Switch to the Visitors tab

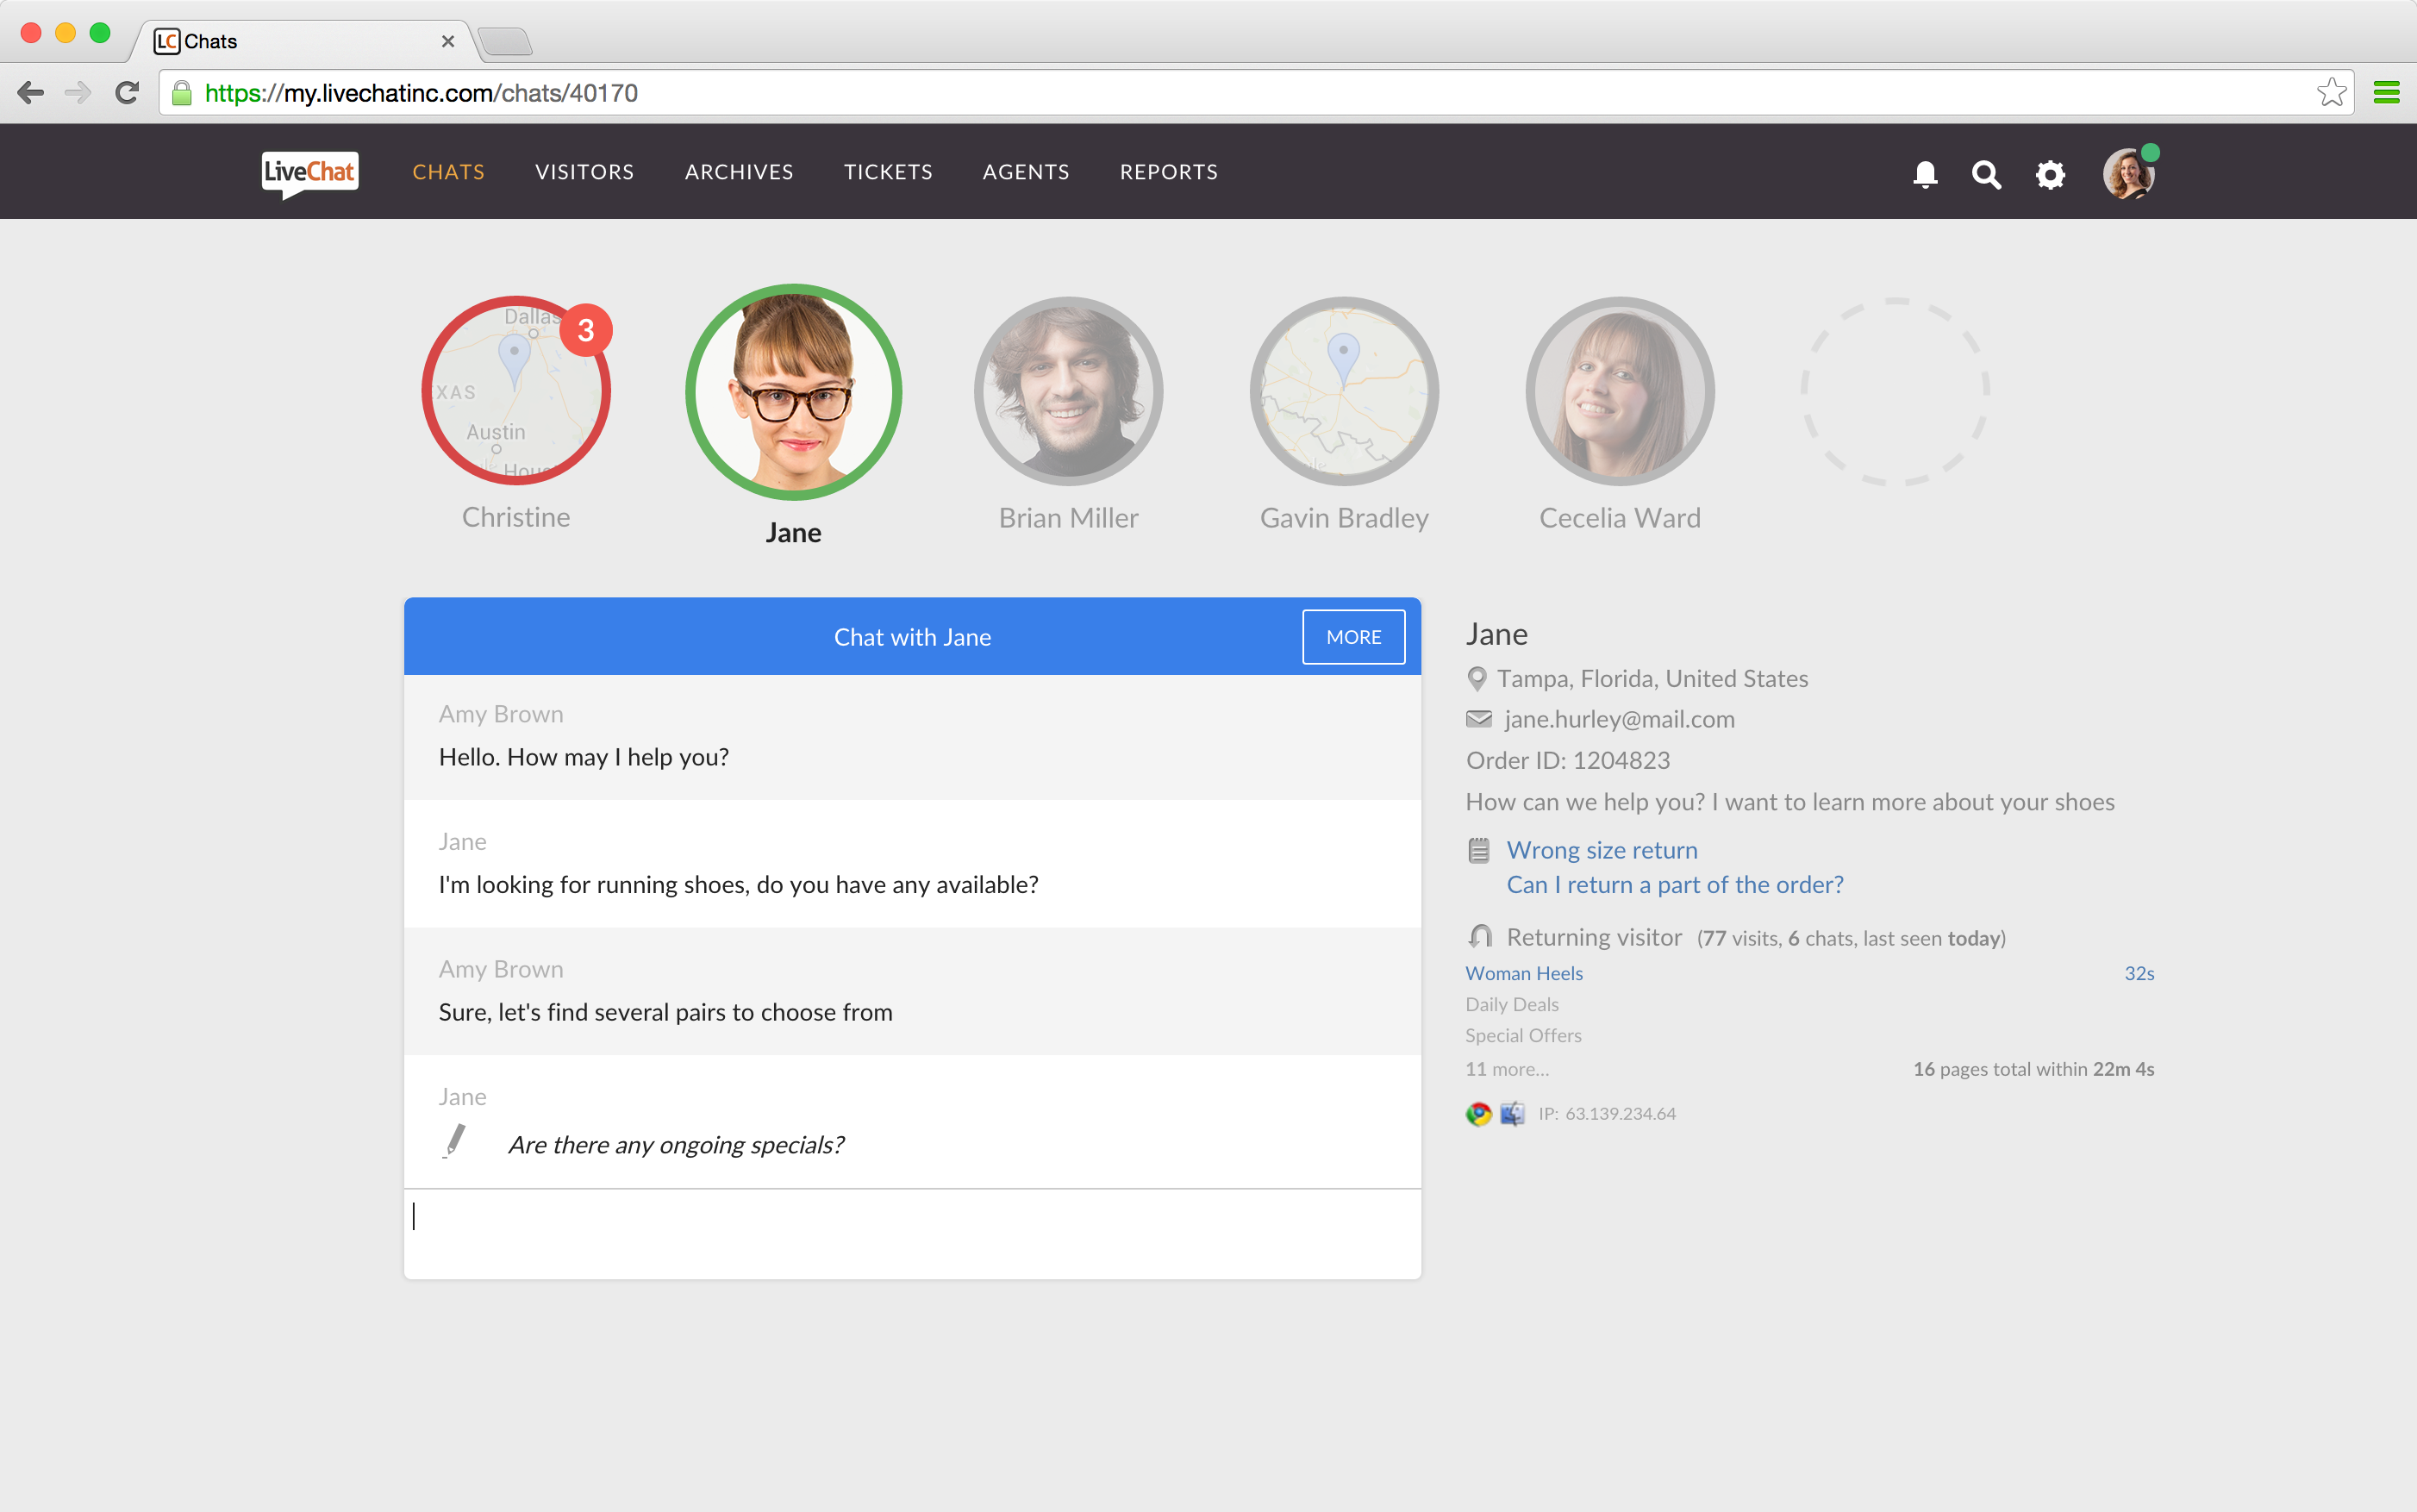pyautogui.click(x=584, y=172)
